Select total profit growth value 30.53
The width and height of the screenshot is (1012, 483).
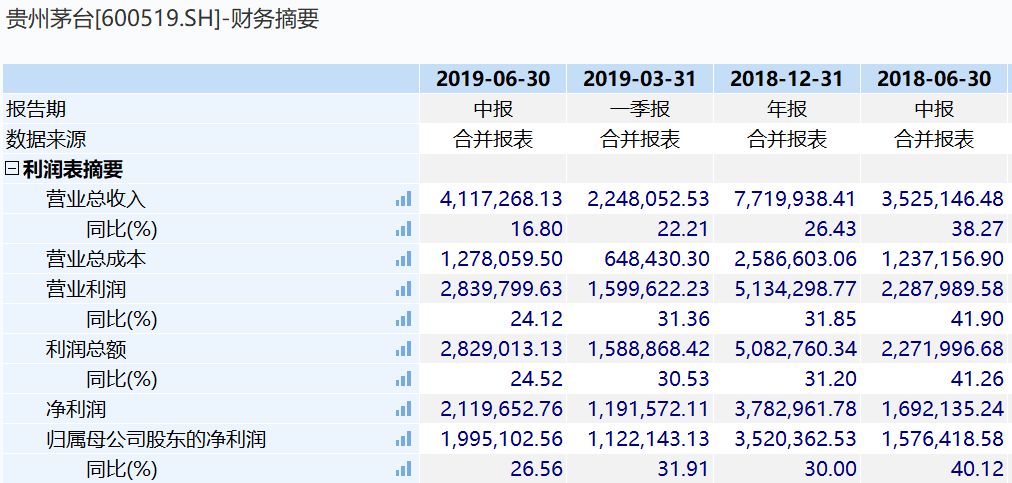click(683, 379)
